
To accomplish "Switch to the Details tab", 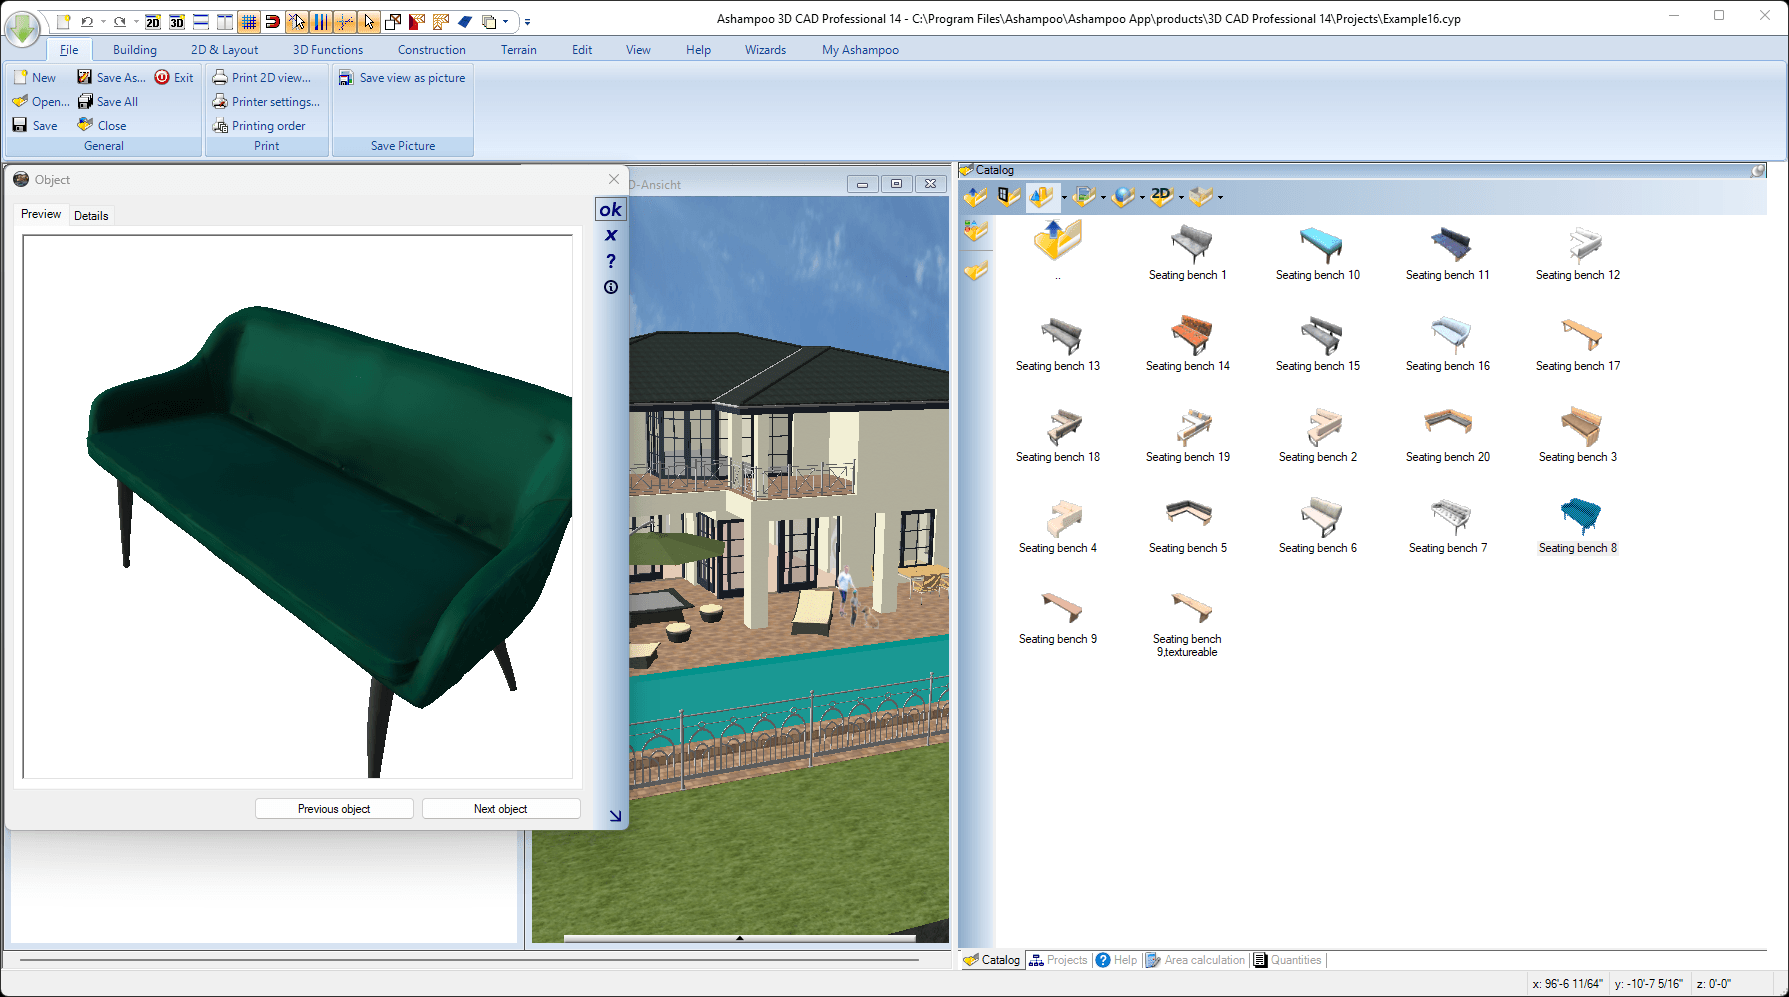I will click(91, 216).
